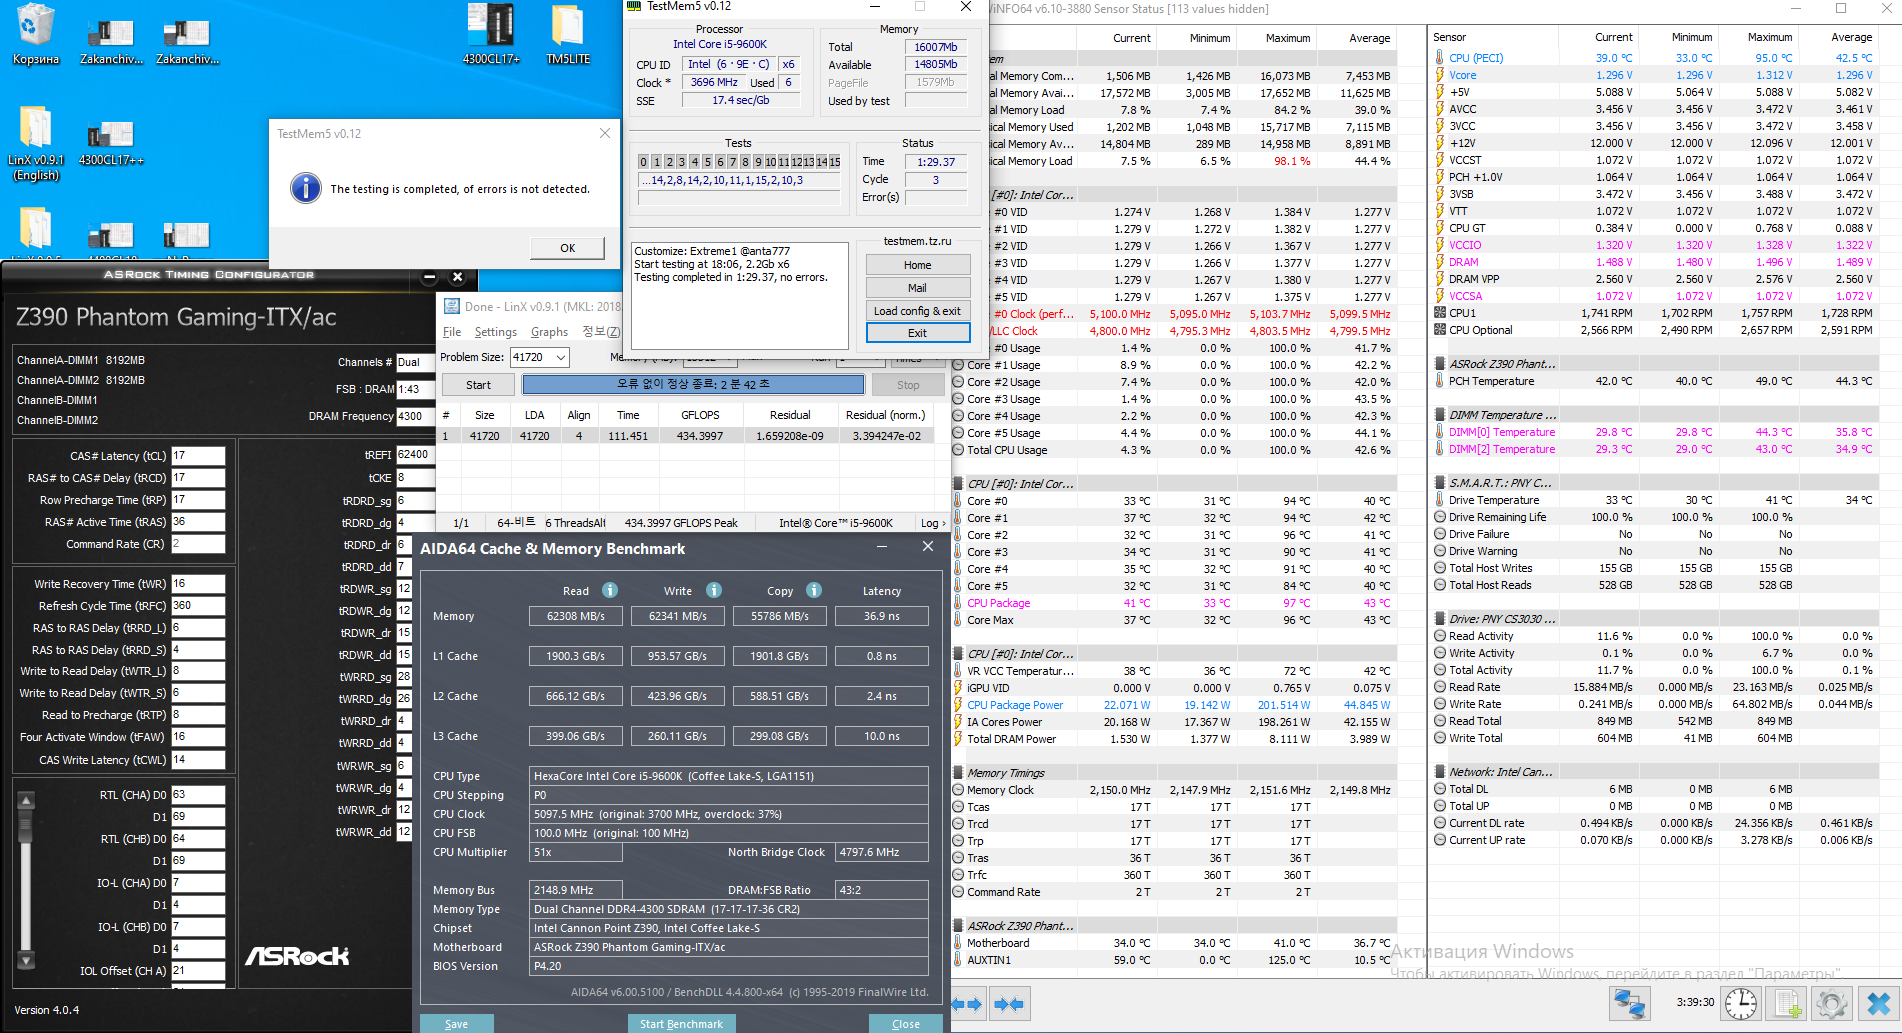Click the power icon beside CPU Package Power
The image size is (1902, 1033).
pos(958,705)
